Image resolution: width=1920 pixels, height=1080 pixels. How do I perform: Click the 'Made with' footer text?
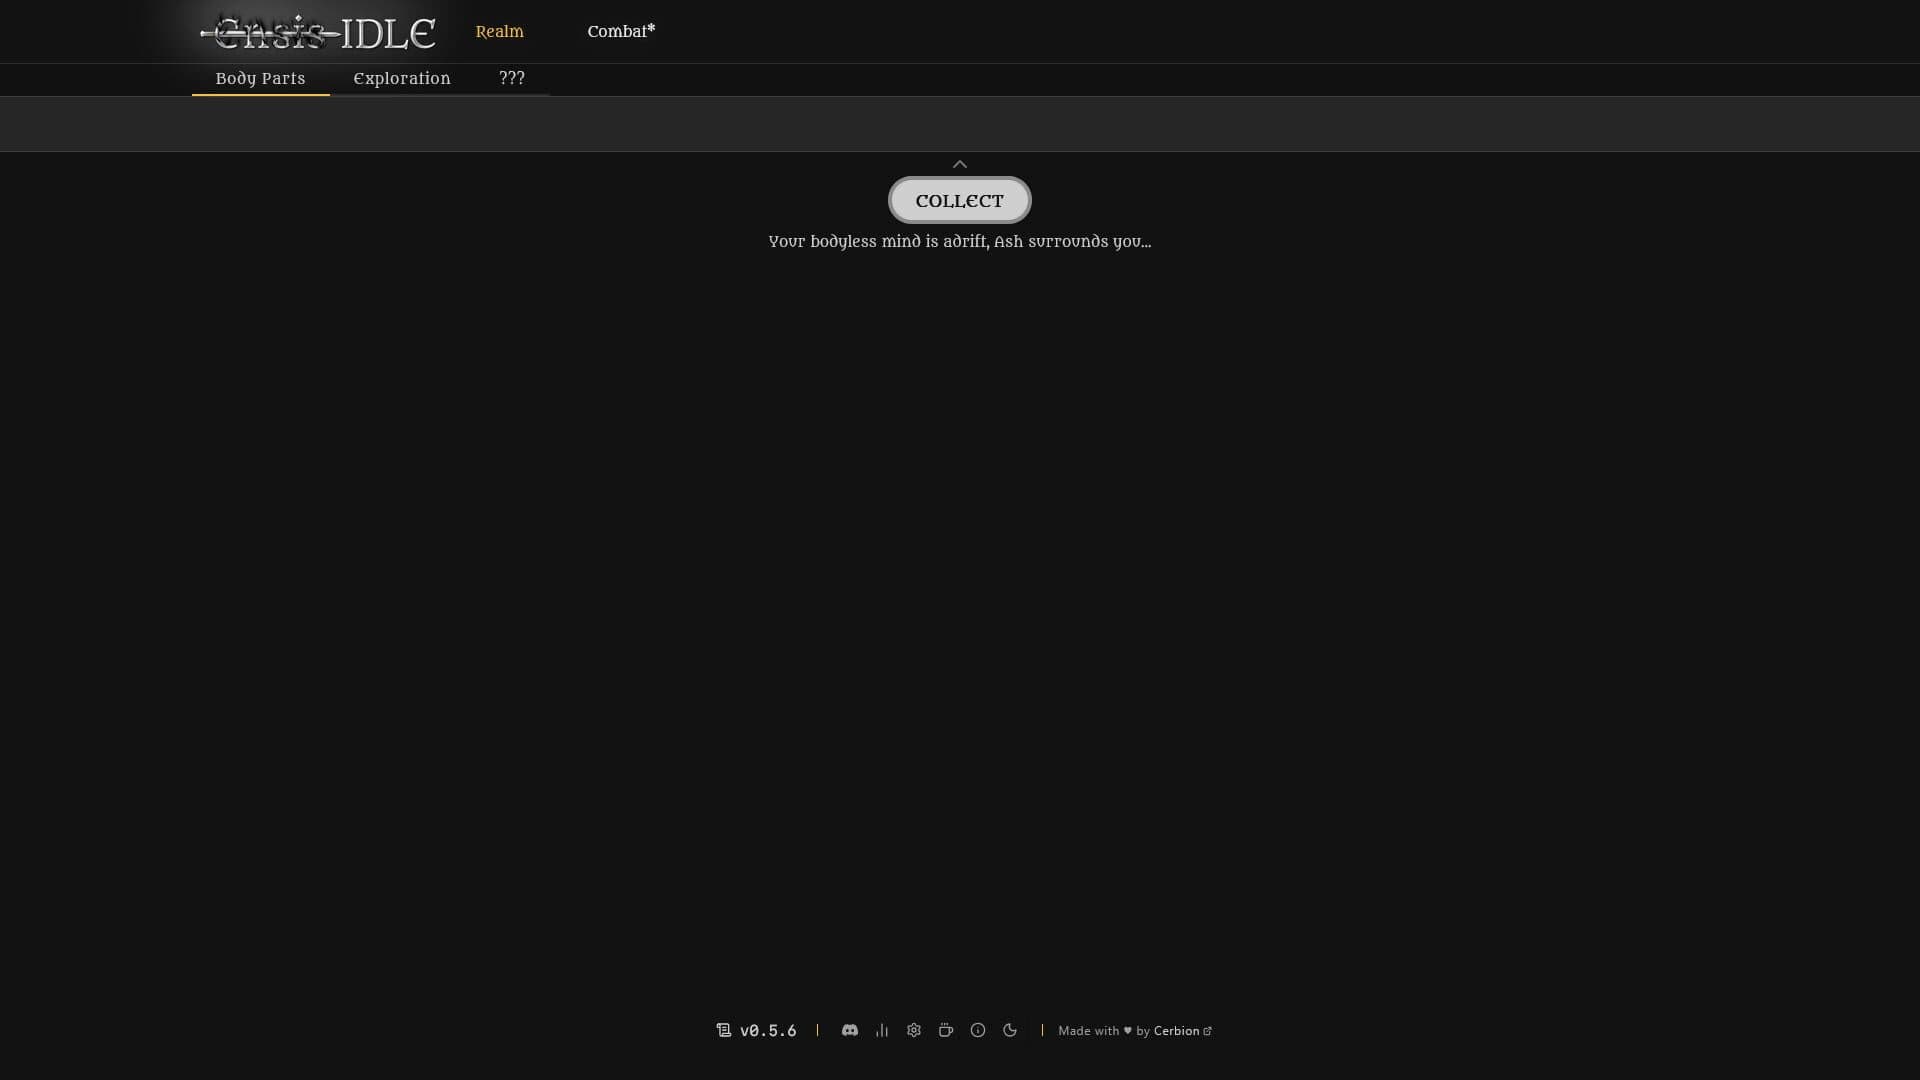pos(1089,1031)
